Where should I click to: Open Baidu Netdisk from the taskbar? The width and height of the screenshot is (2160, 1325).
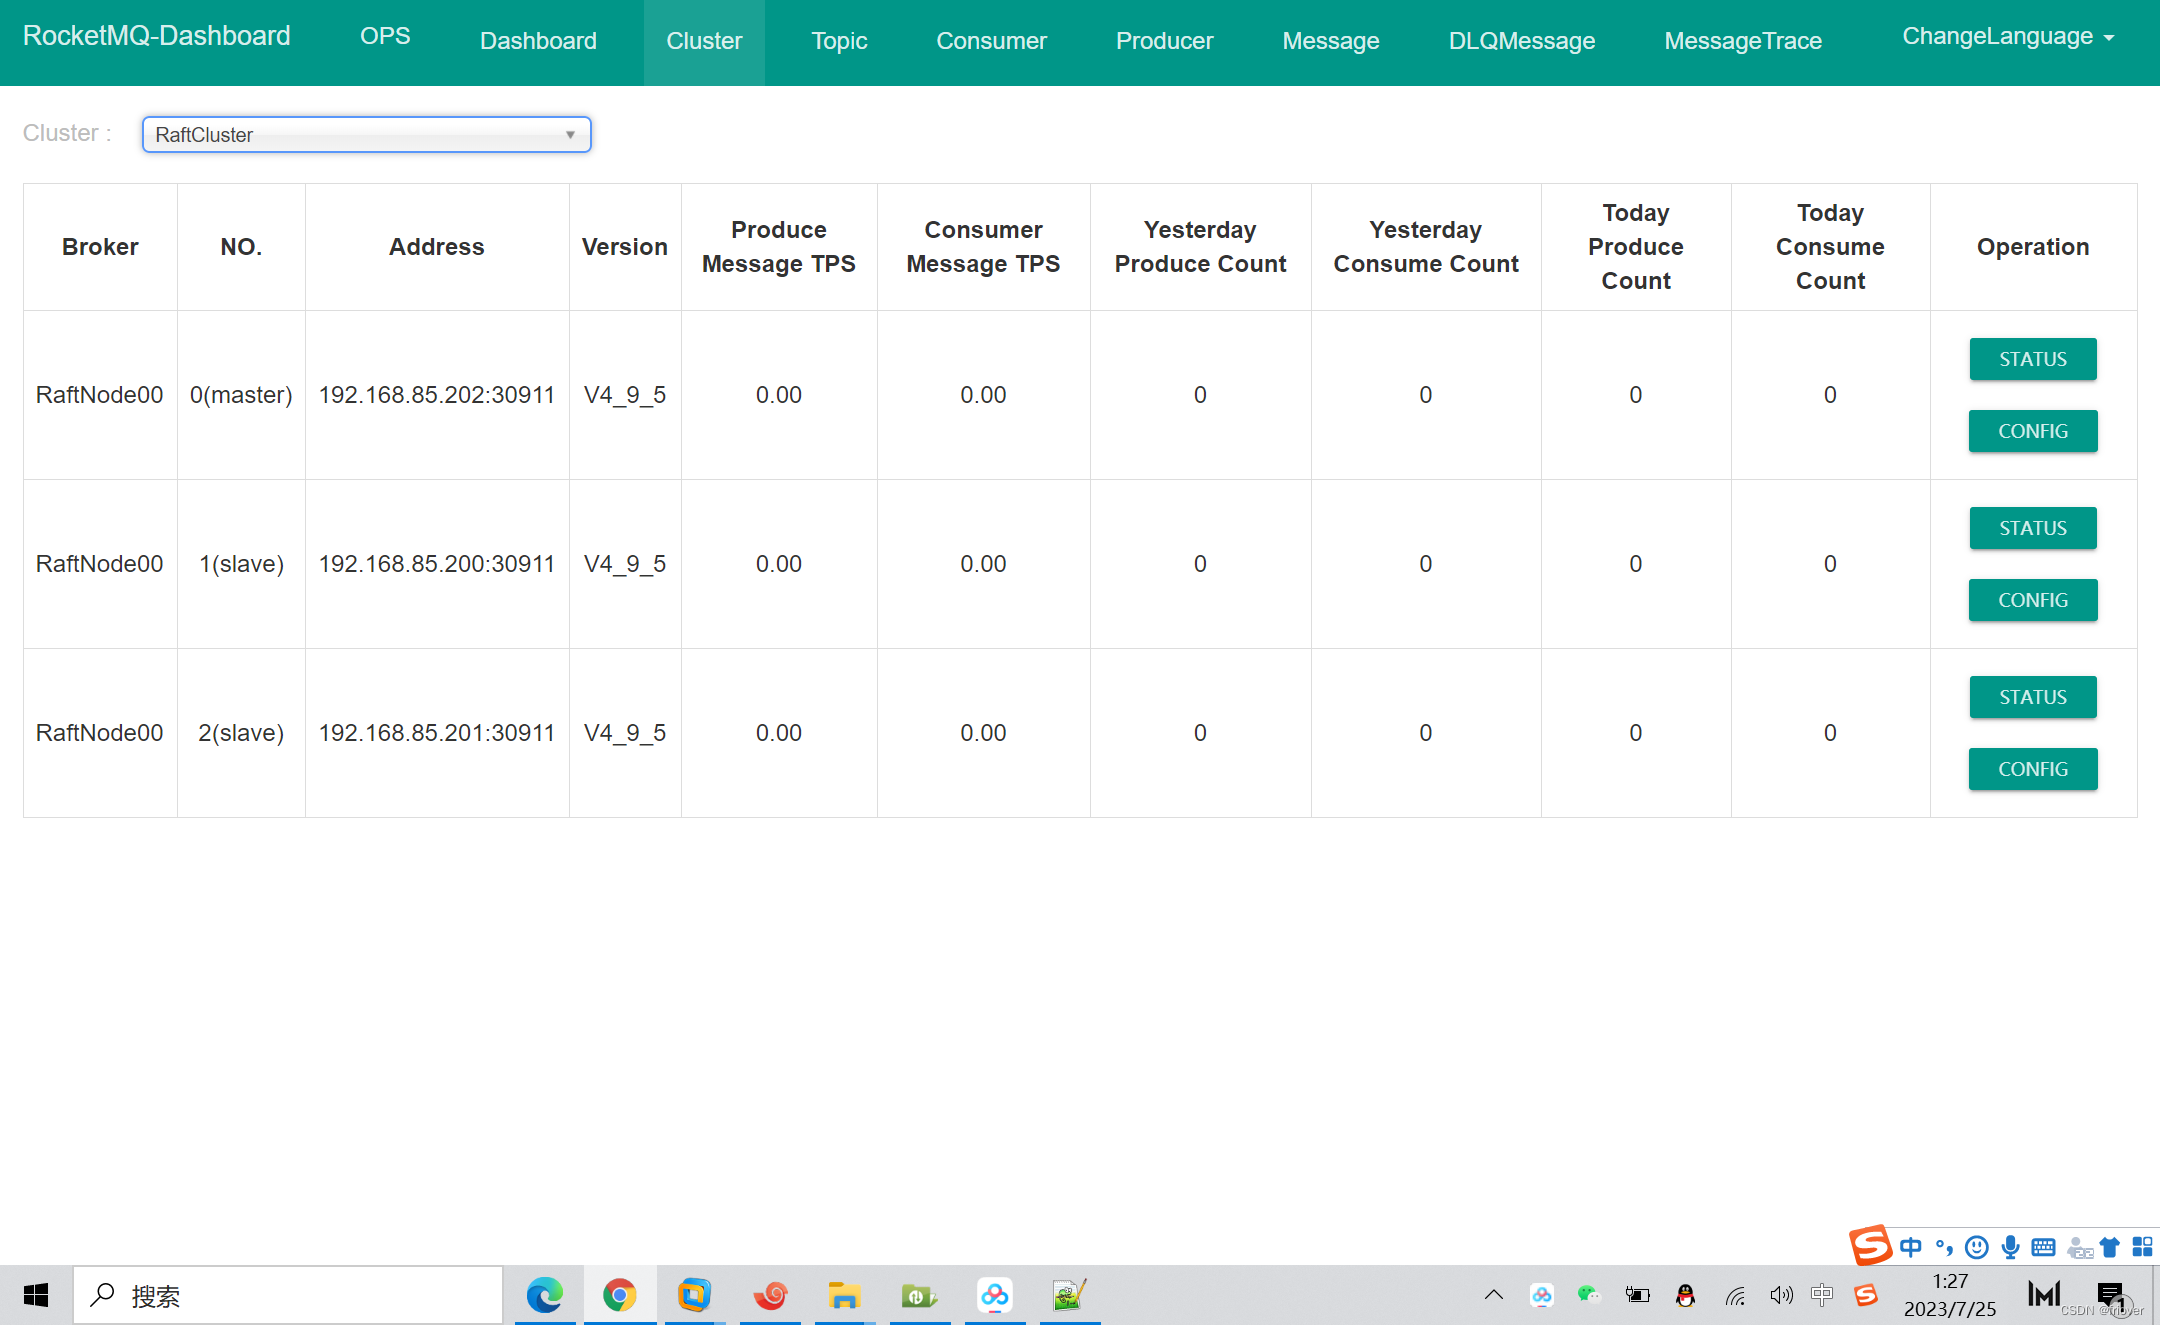tap(995, 1295)
